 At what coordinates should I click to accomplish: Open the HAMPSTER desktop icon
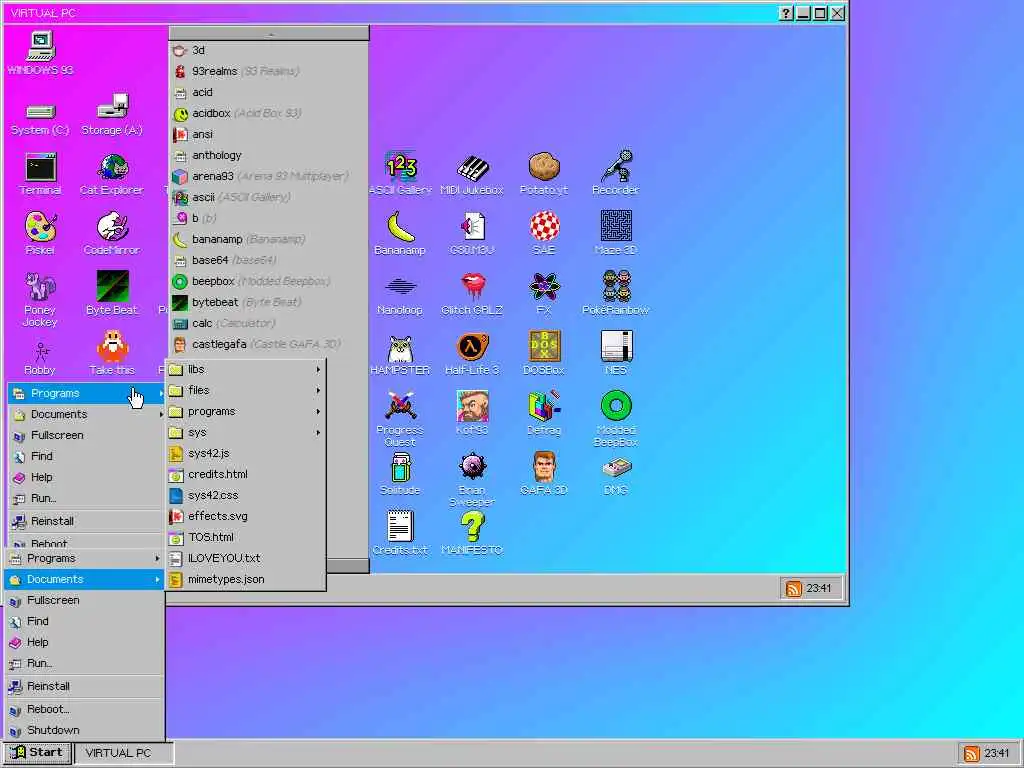pyautogui.click(x=400, y=355)
